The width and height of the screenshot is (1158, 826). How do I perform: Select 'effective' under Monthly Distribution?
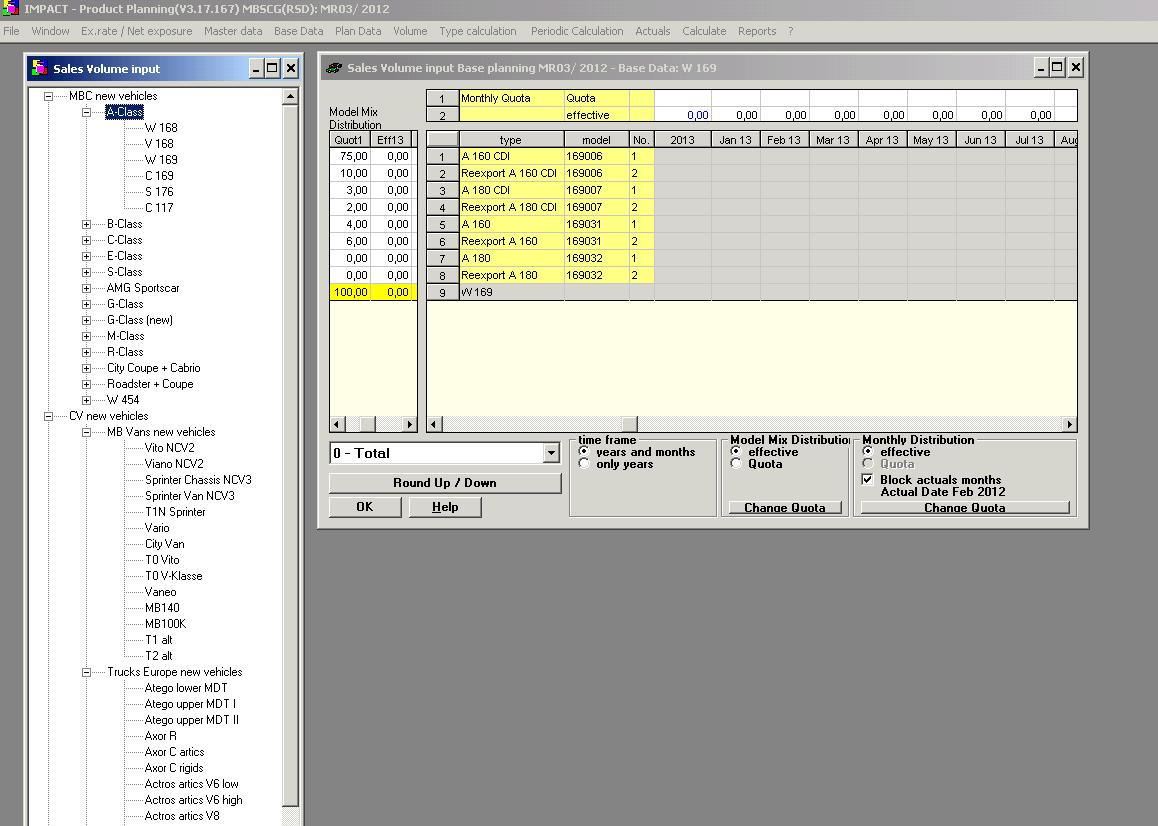(x=868, y=451)
